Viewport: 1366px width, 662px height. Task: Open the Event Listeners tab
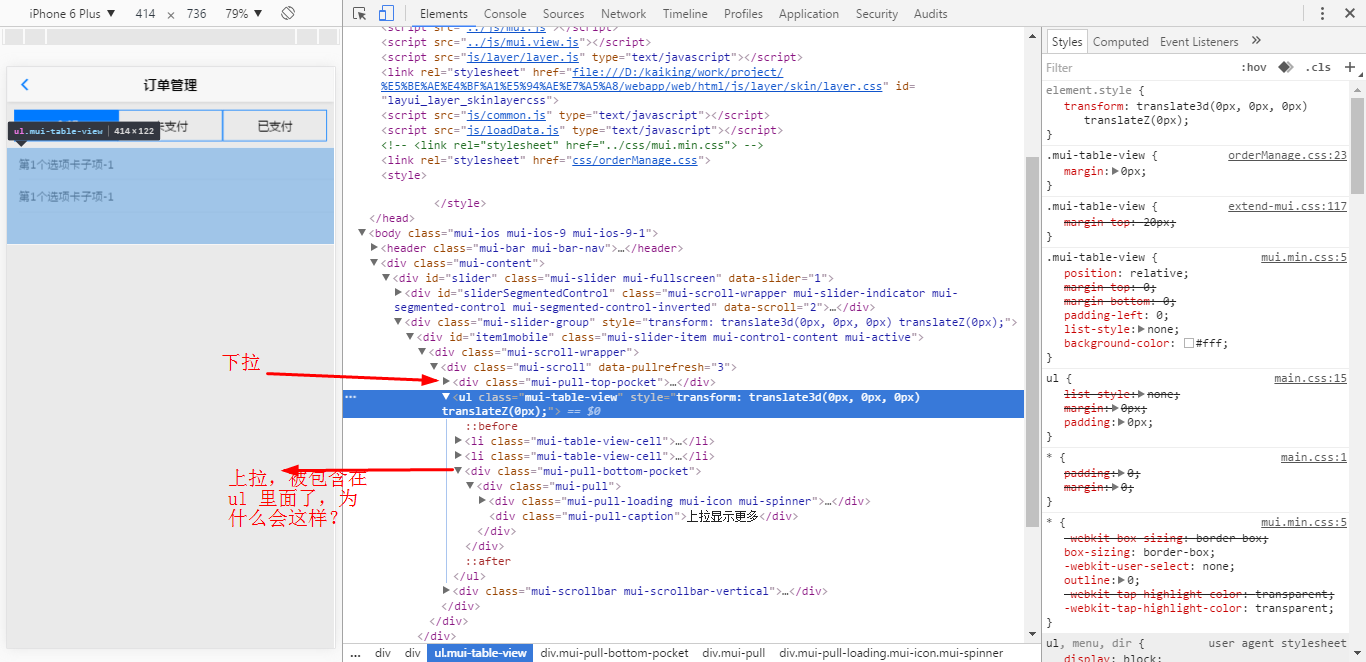1199,42
